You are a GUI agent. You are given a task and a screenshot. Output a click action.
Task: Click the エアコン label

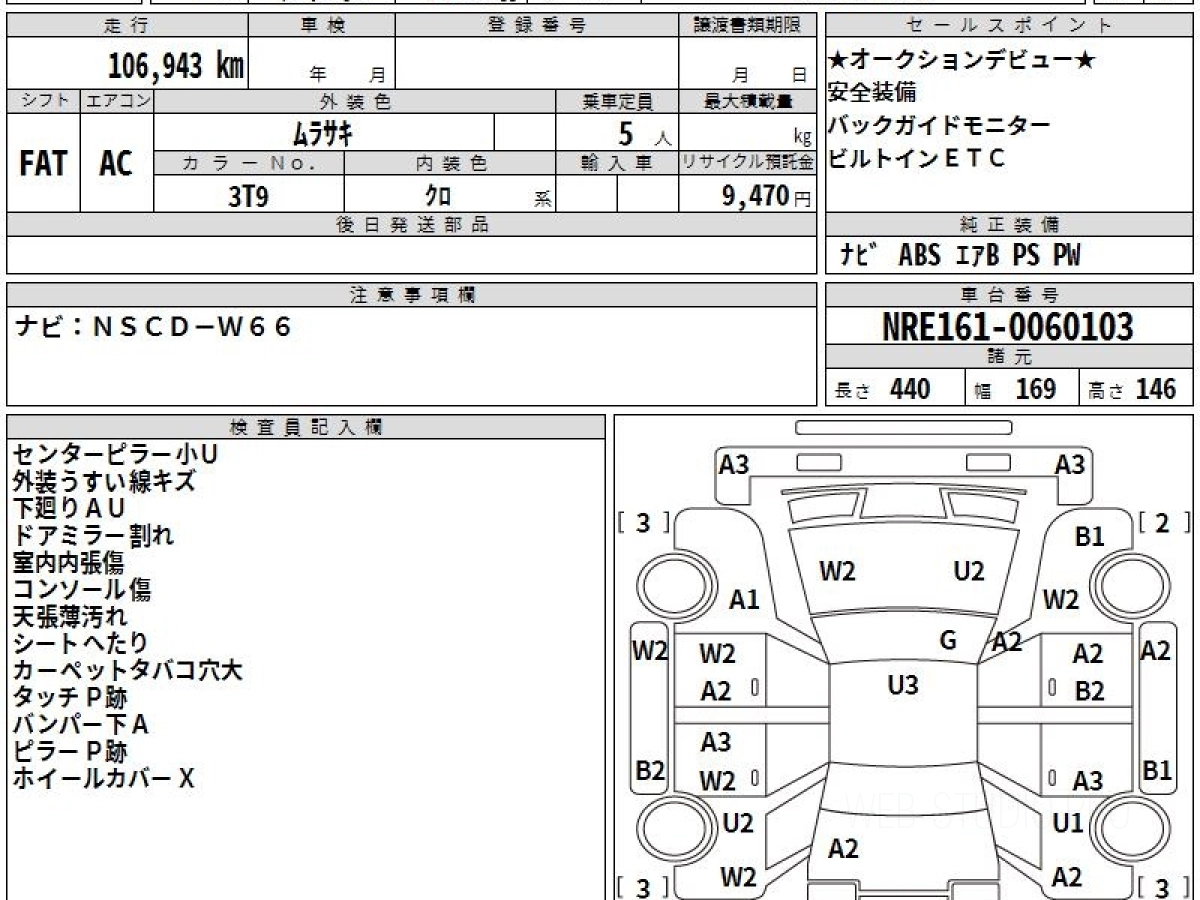click(117, 101)
